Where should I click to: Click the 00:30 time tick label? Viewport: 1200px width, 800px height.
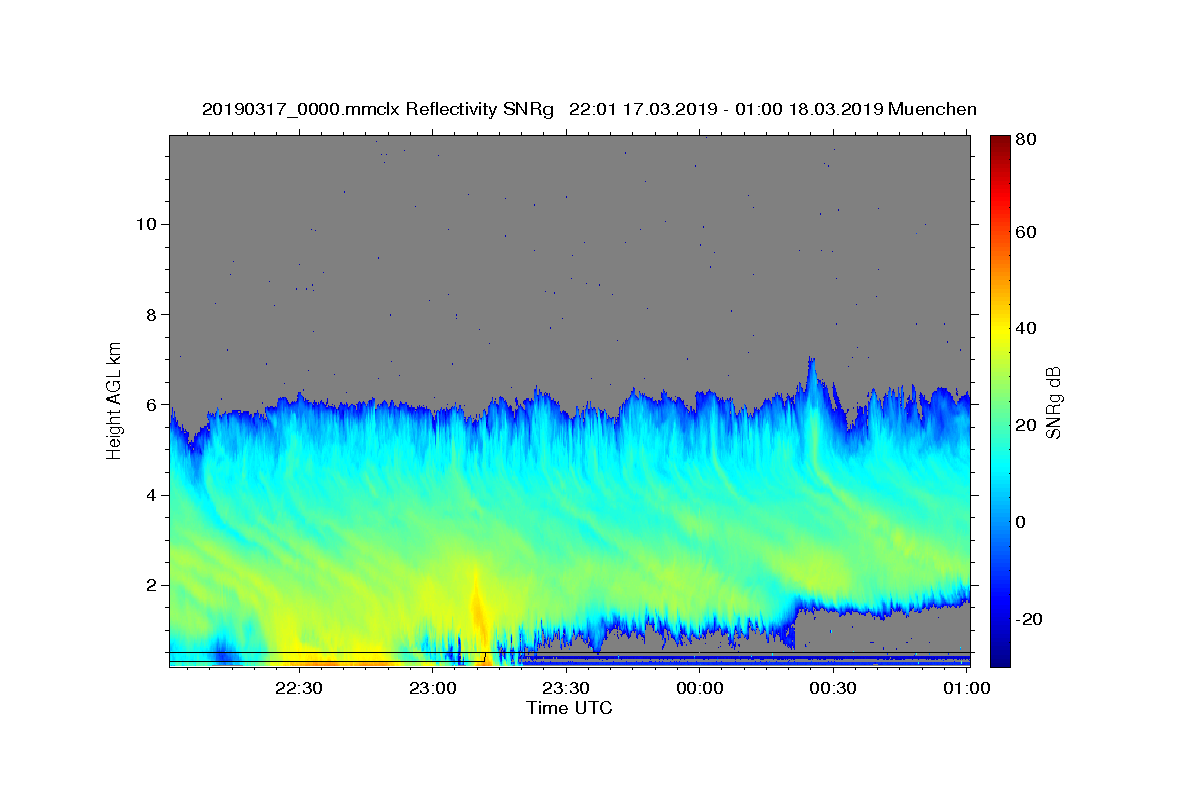tap(833, 688)
